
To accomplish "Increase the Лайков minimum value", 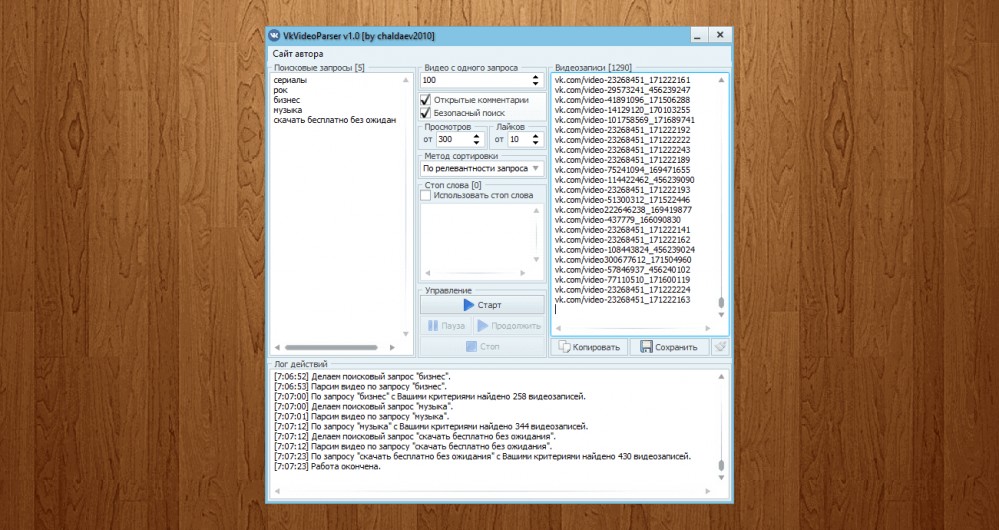I will click(535, 136).
